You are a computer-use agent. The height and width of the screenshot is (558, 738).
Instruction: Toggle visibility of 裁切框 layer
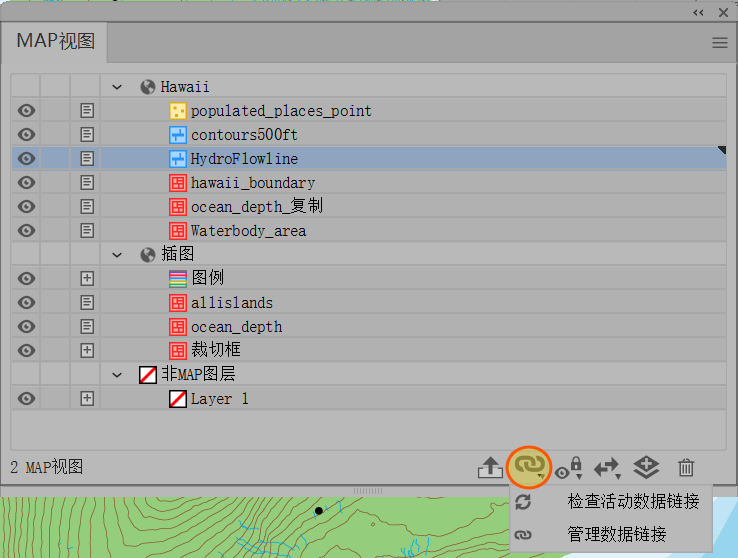26,351
